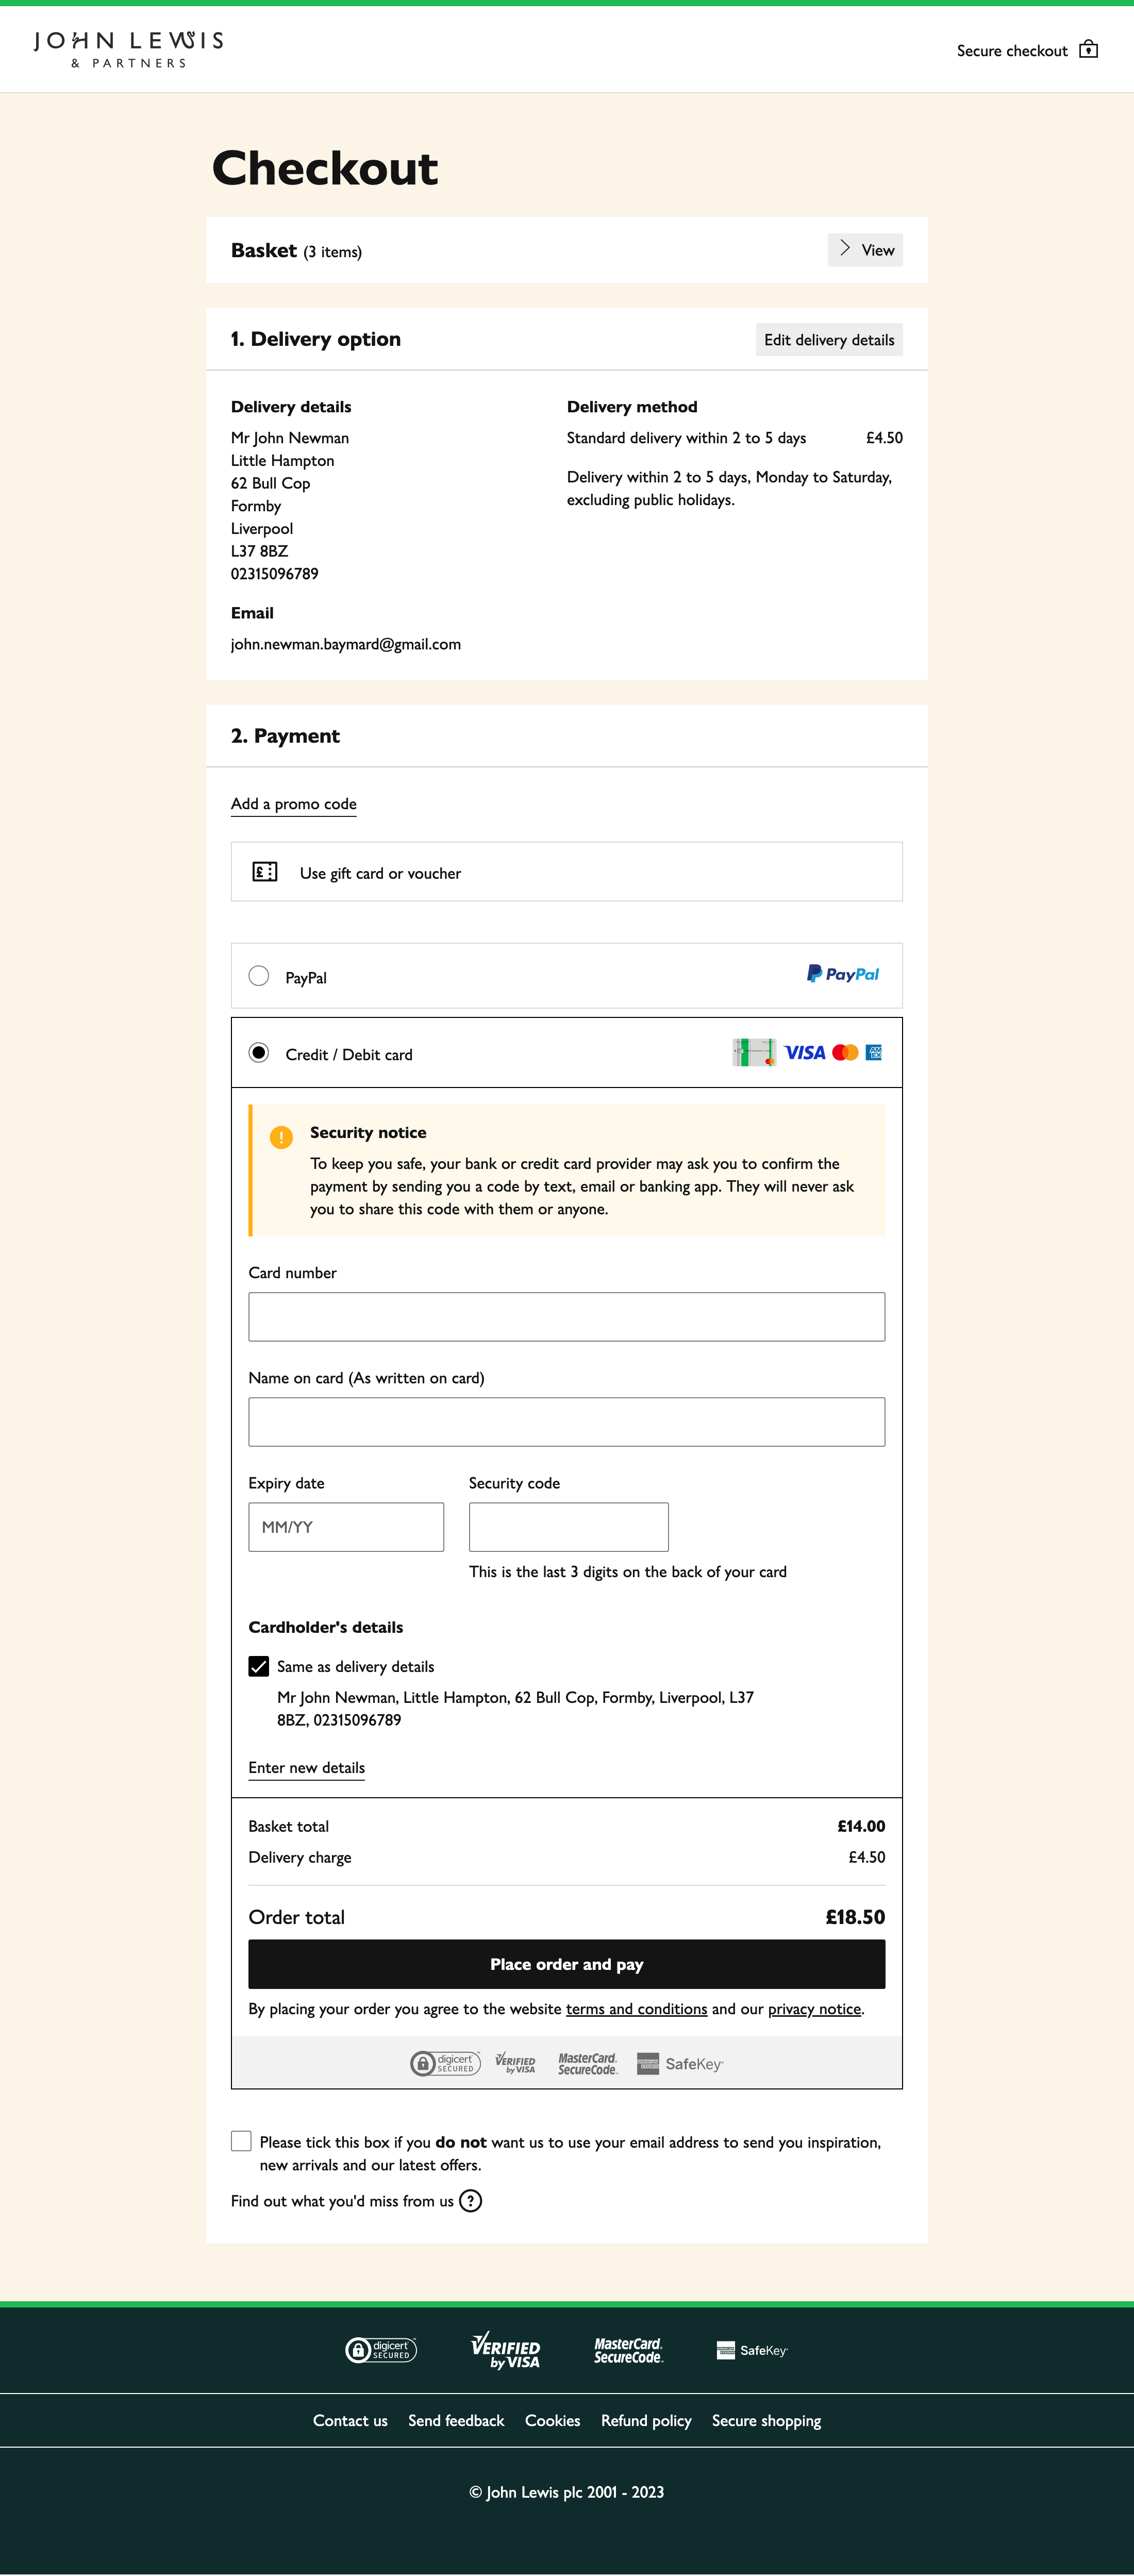Click the secure checkout padlock bag icon
Image resolution: width=1134 pixels, height=2576 pixels.
(1088, 50)
